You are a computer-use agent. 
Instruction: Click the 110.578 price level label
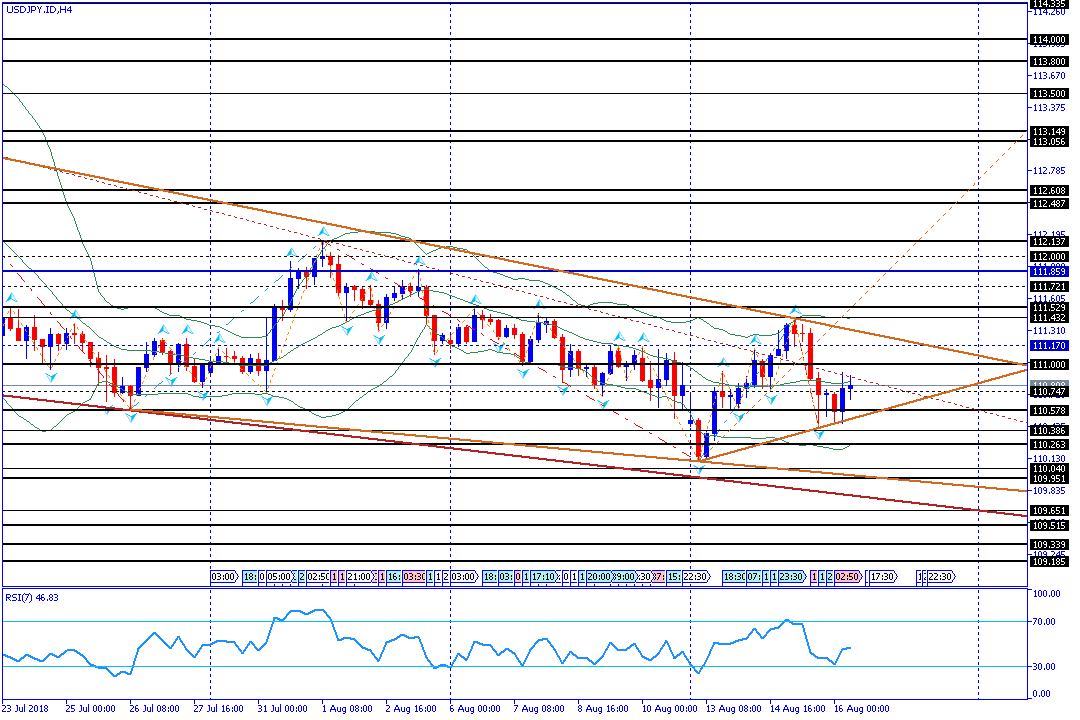tap(1048, 410)
